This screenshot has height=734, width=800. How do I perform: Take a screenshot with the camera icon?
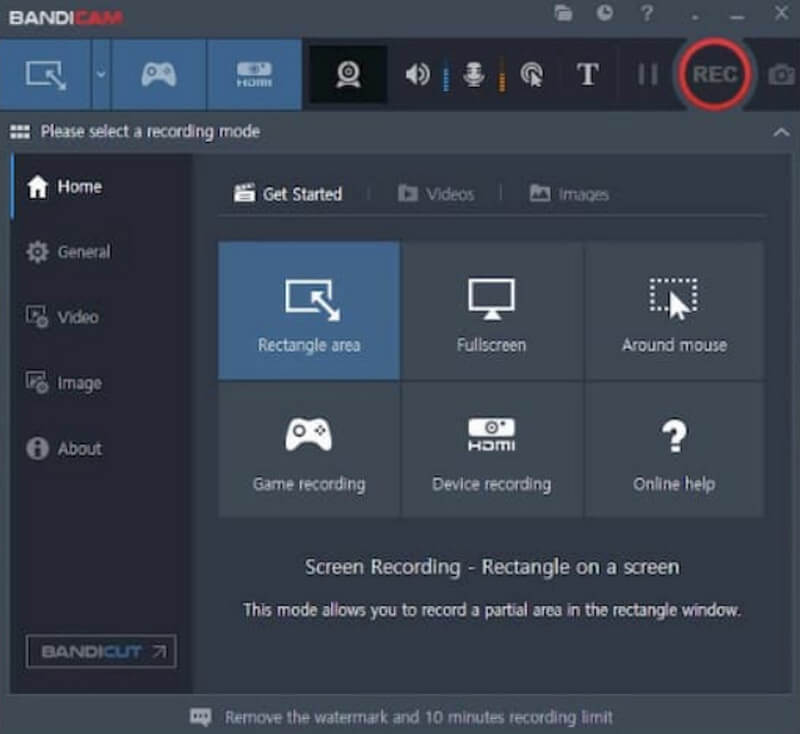point(781,74)
